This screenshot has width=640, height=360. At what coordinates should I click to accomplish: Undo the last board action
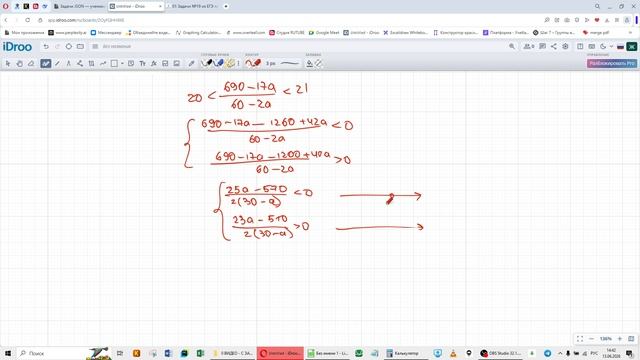46,47
